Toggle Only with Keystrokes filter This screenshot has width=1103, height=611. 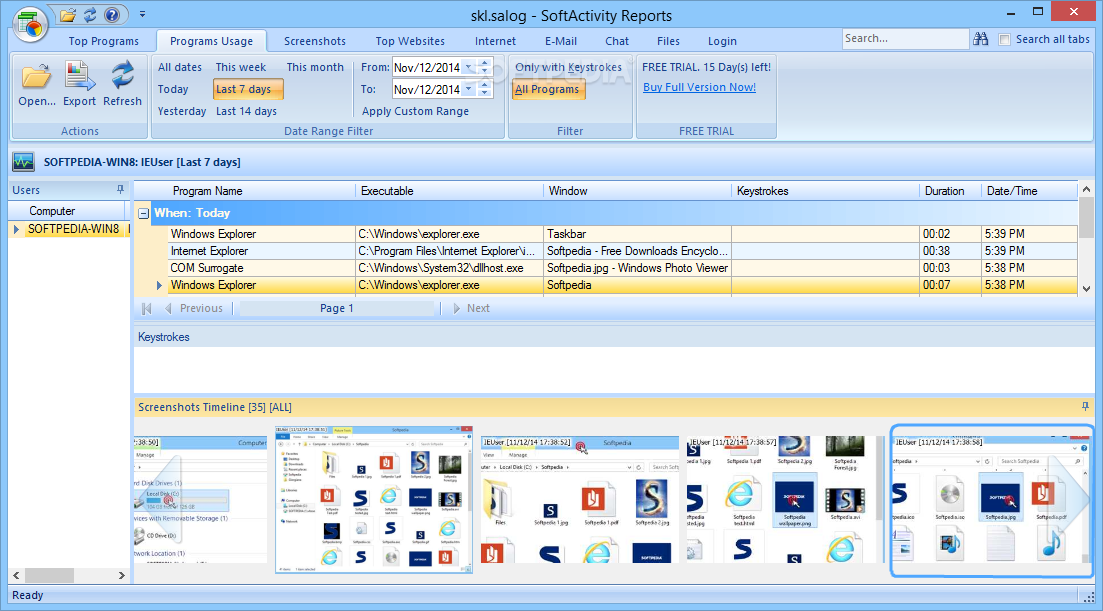tap(568, 67)
